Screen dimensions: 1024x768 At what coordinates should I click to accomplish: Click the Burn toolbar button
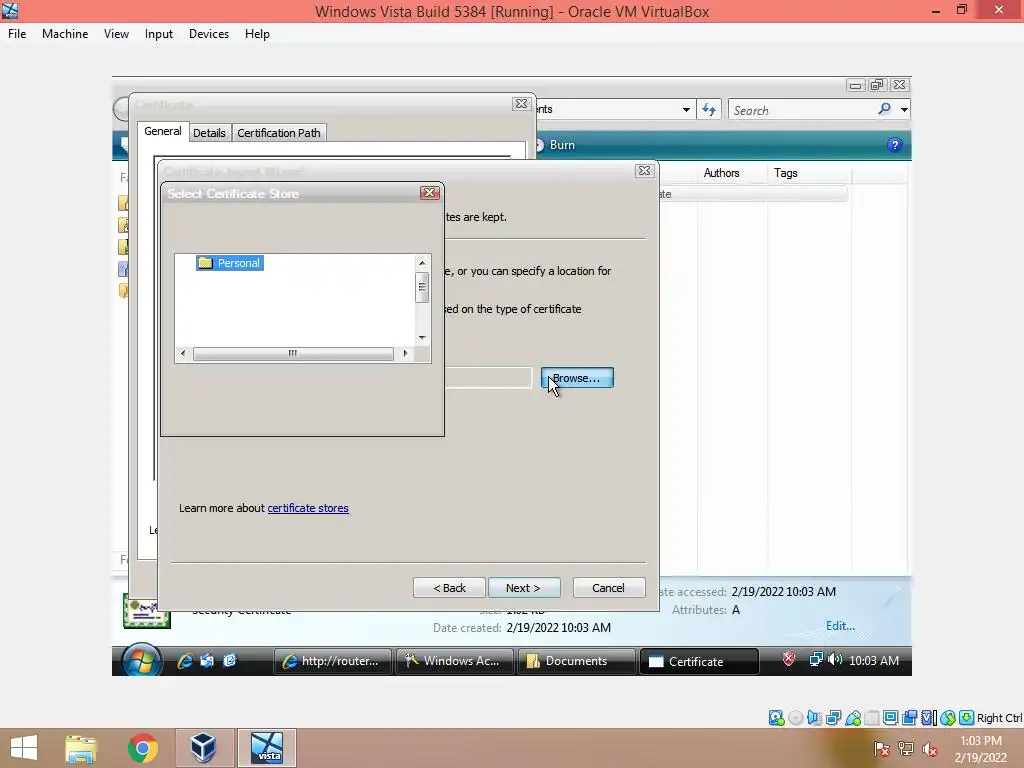[556, 145]
